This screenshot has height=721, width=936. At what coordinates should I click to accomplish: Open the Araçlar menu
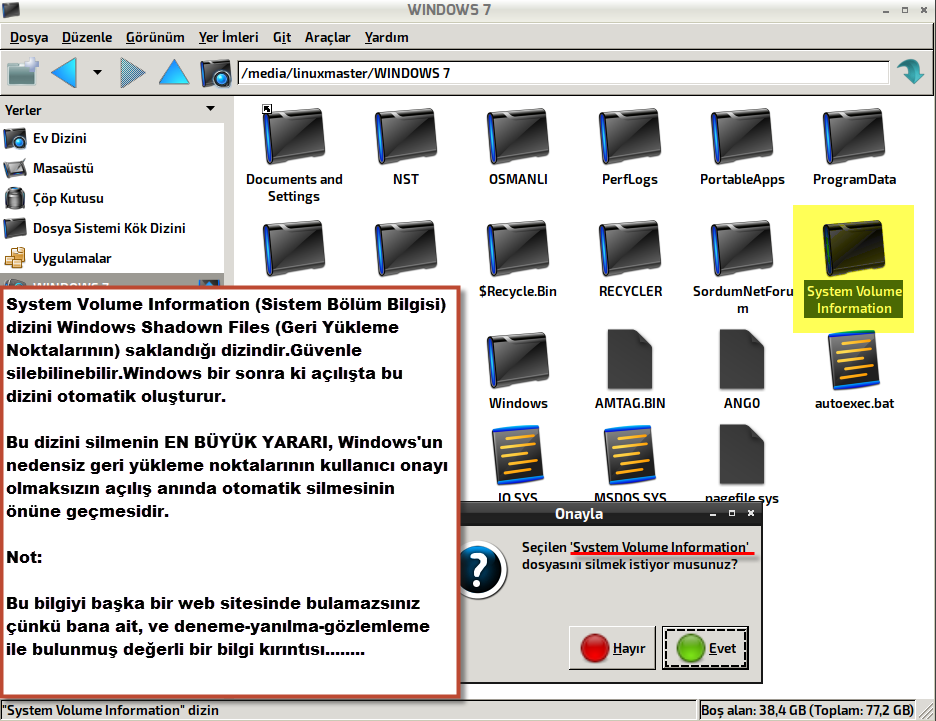click(327, 37)
